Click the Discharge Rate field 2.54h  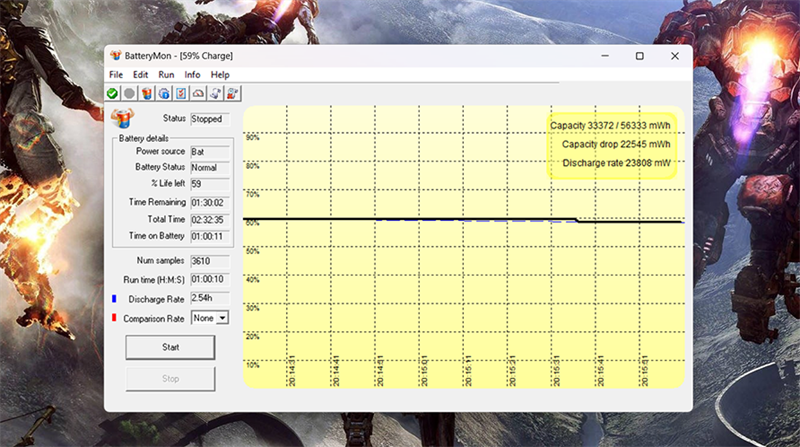point(210,298)
